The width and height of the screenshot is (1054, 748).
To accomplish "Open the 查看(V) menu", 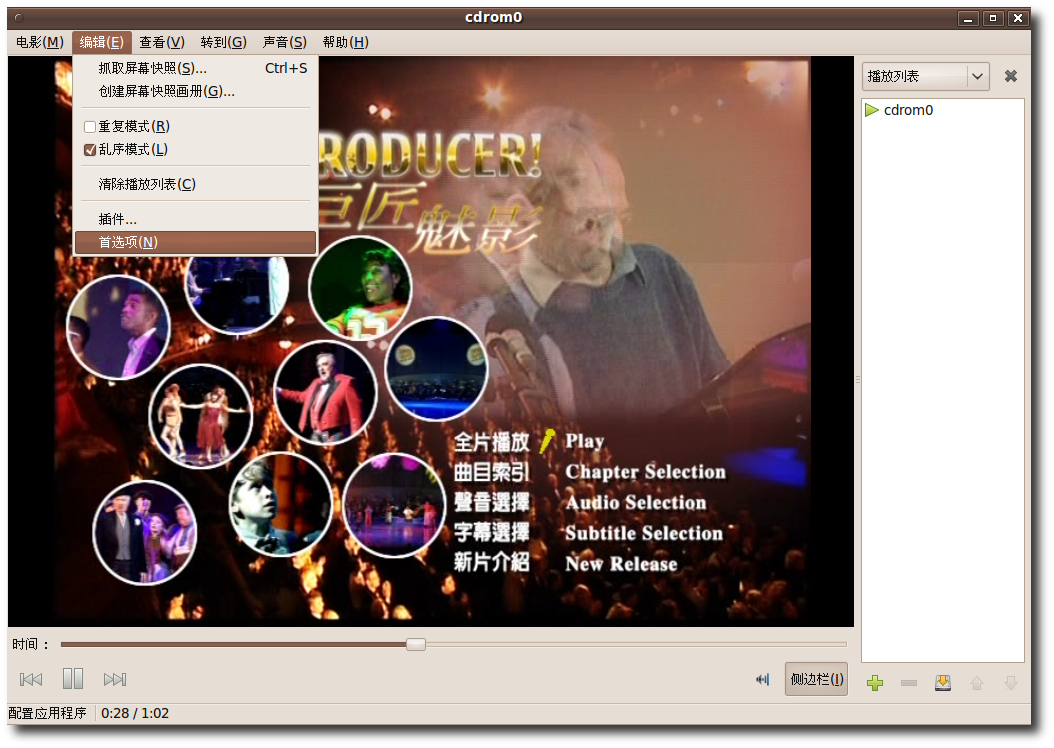I will [162, 42].
